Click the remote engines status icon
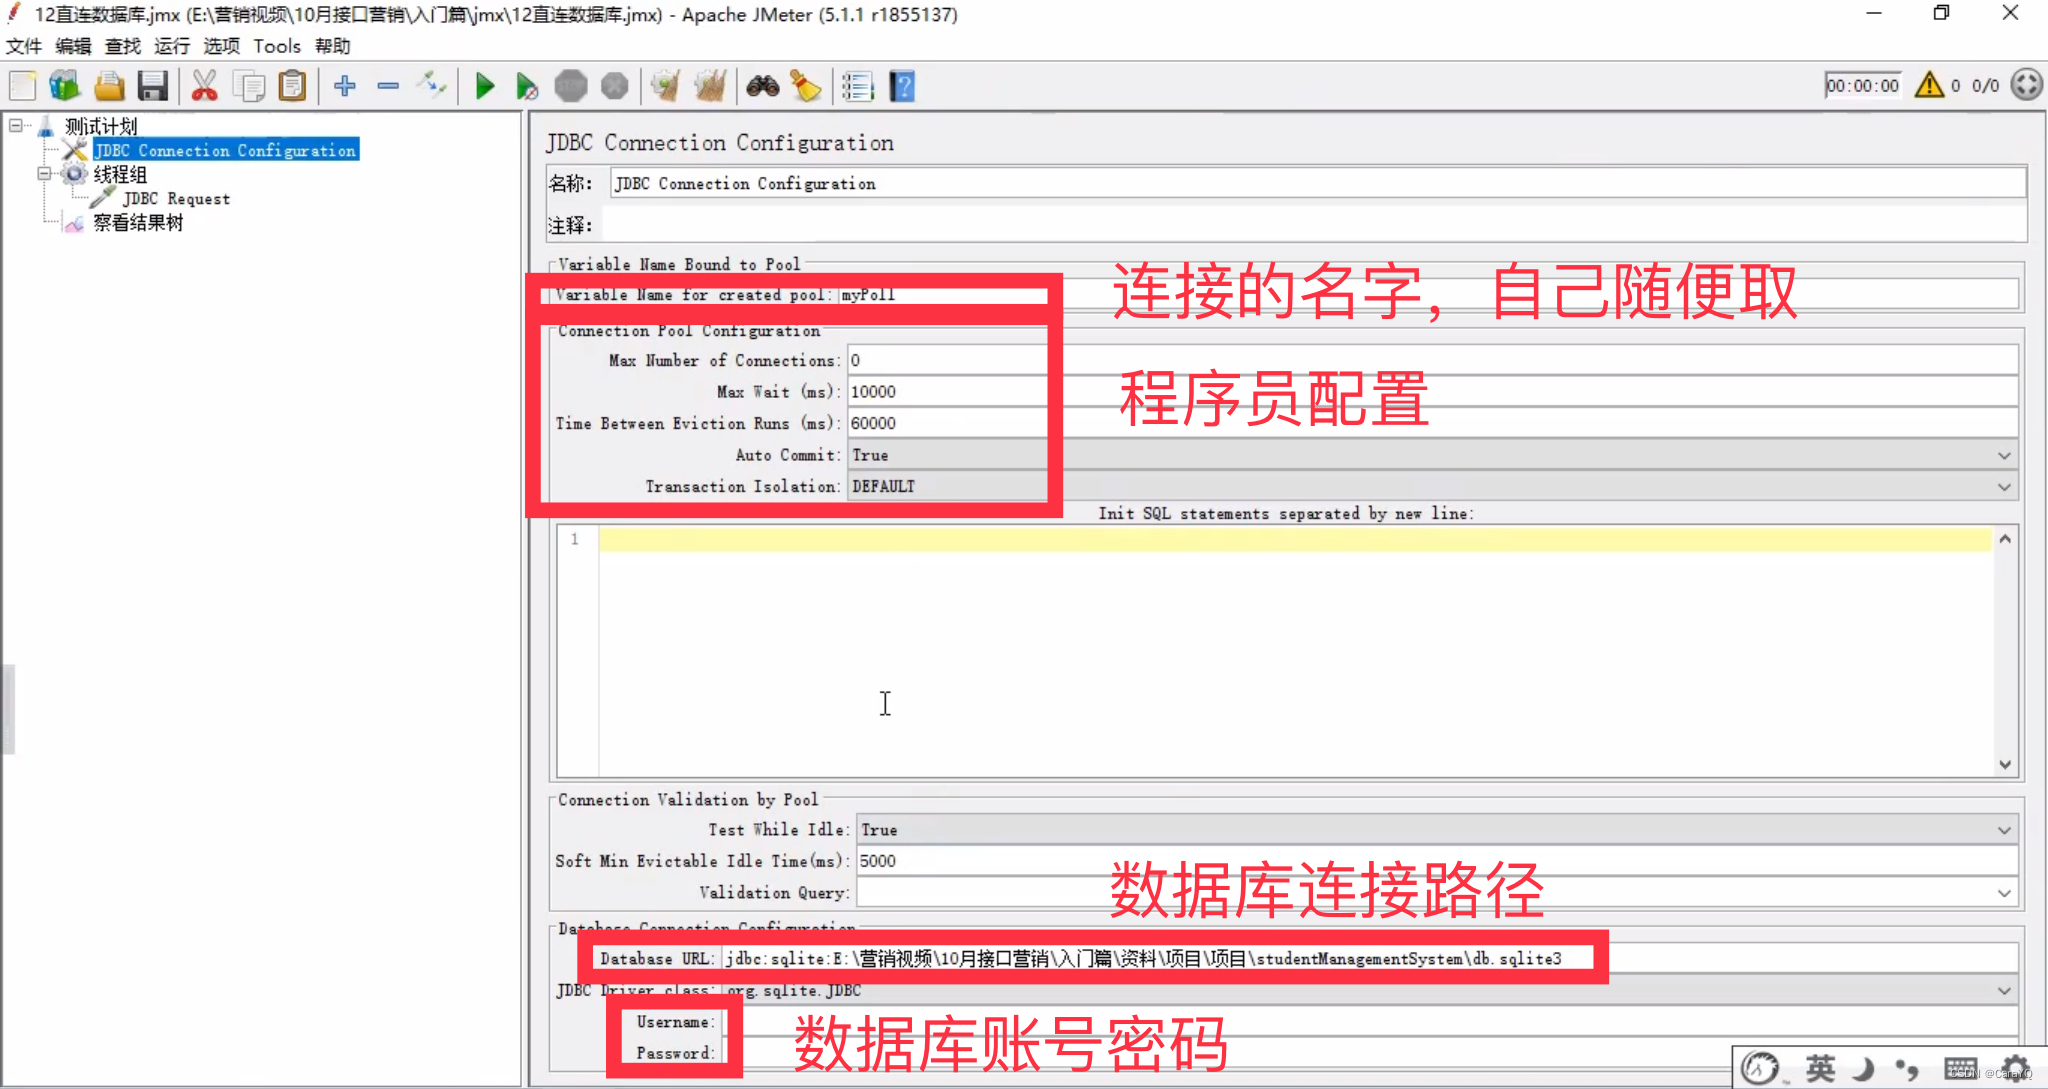The image size is (2048, 1089). pyautogui.click(x=2027, y=85)
